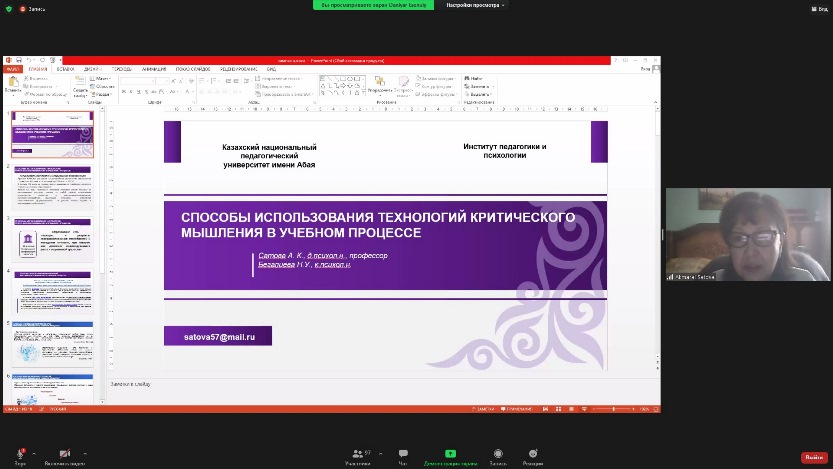Click the PowerPoint Paste icon
Screen dimensions: 833x469
(x=13, y=84)
